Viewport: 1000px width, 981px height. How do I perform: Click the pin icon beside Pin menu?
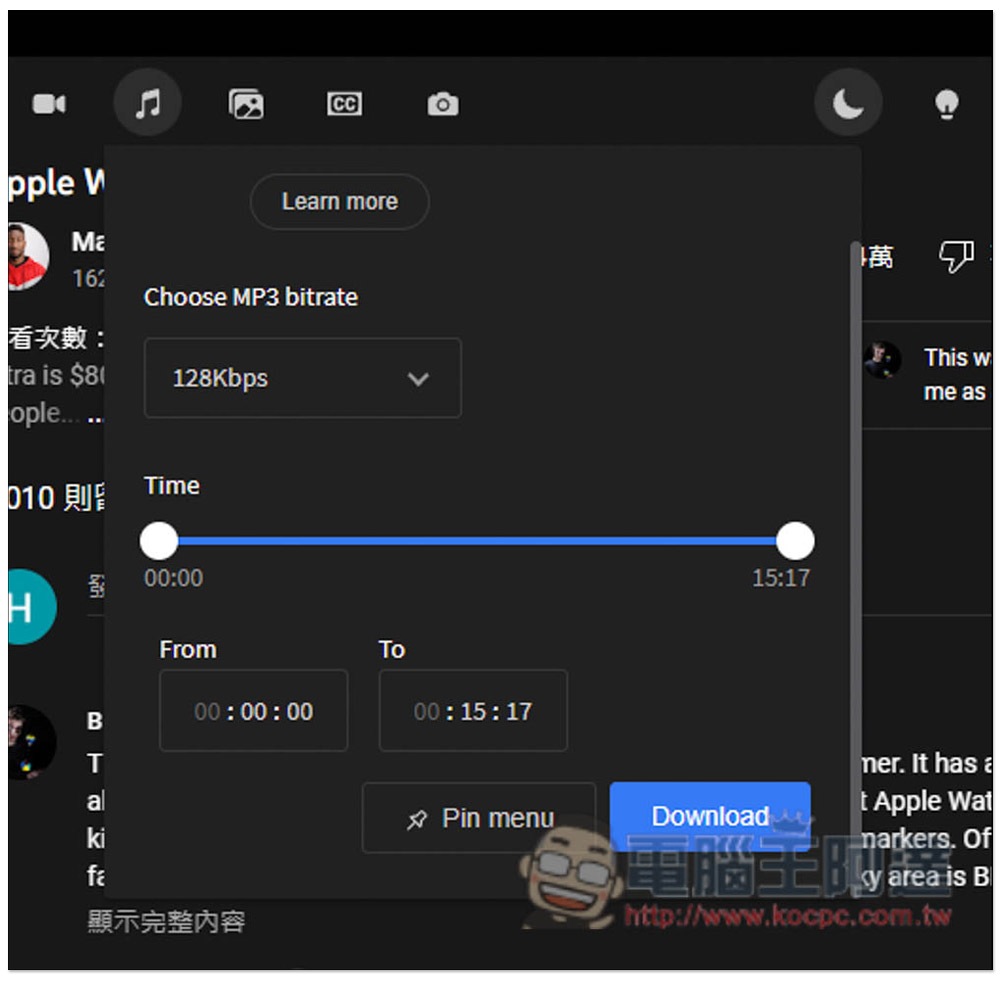[417, 819]
